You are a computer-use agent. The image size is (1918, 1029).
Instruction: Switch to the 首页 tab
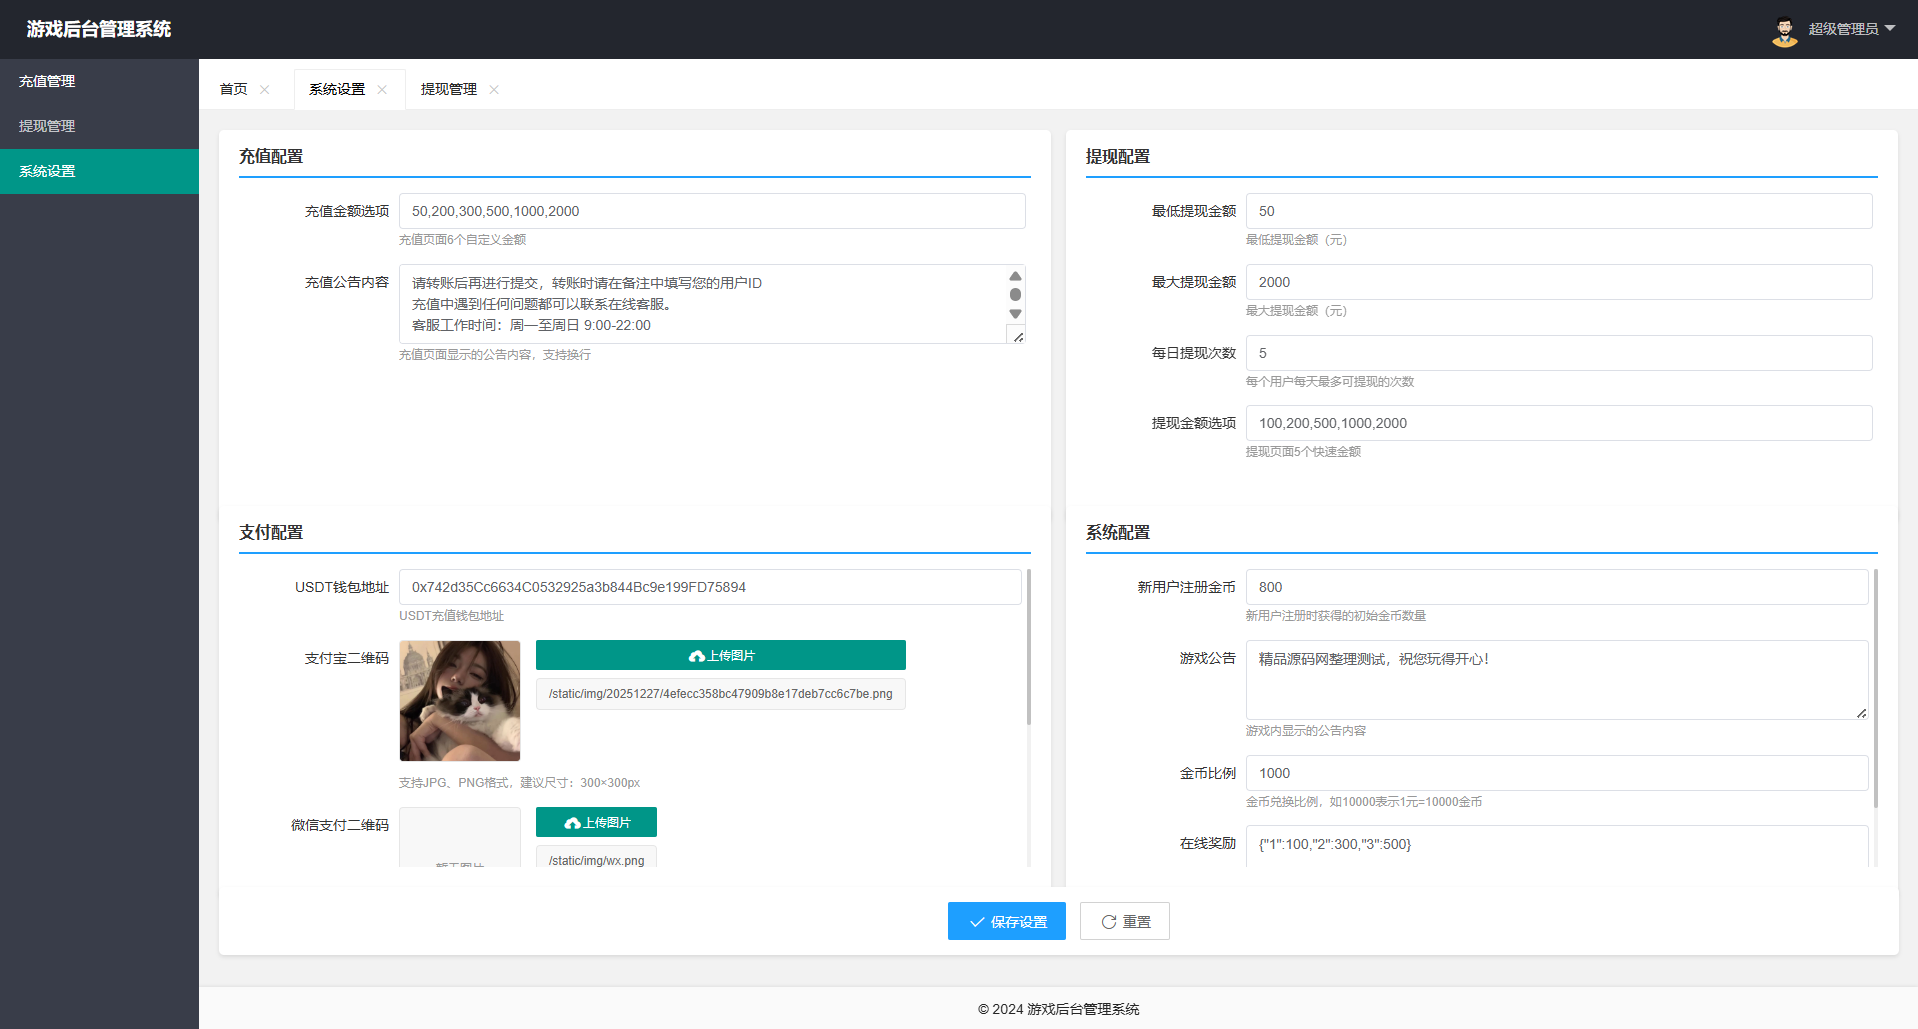234,90
